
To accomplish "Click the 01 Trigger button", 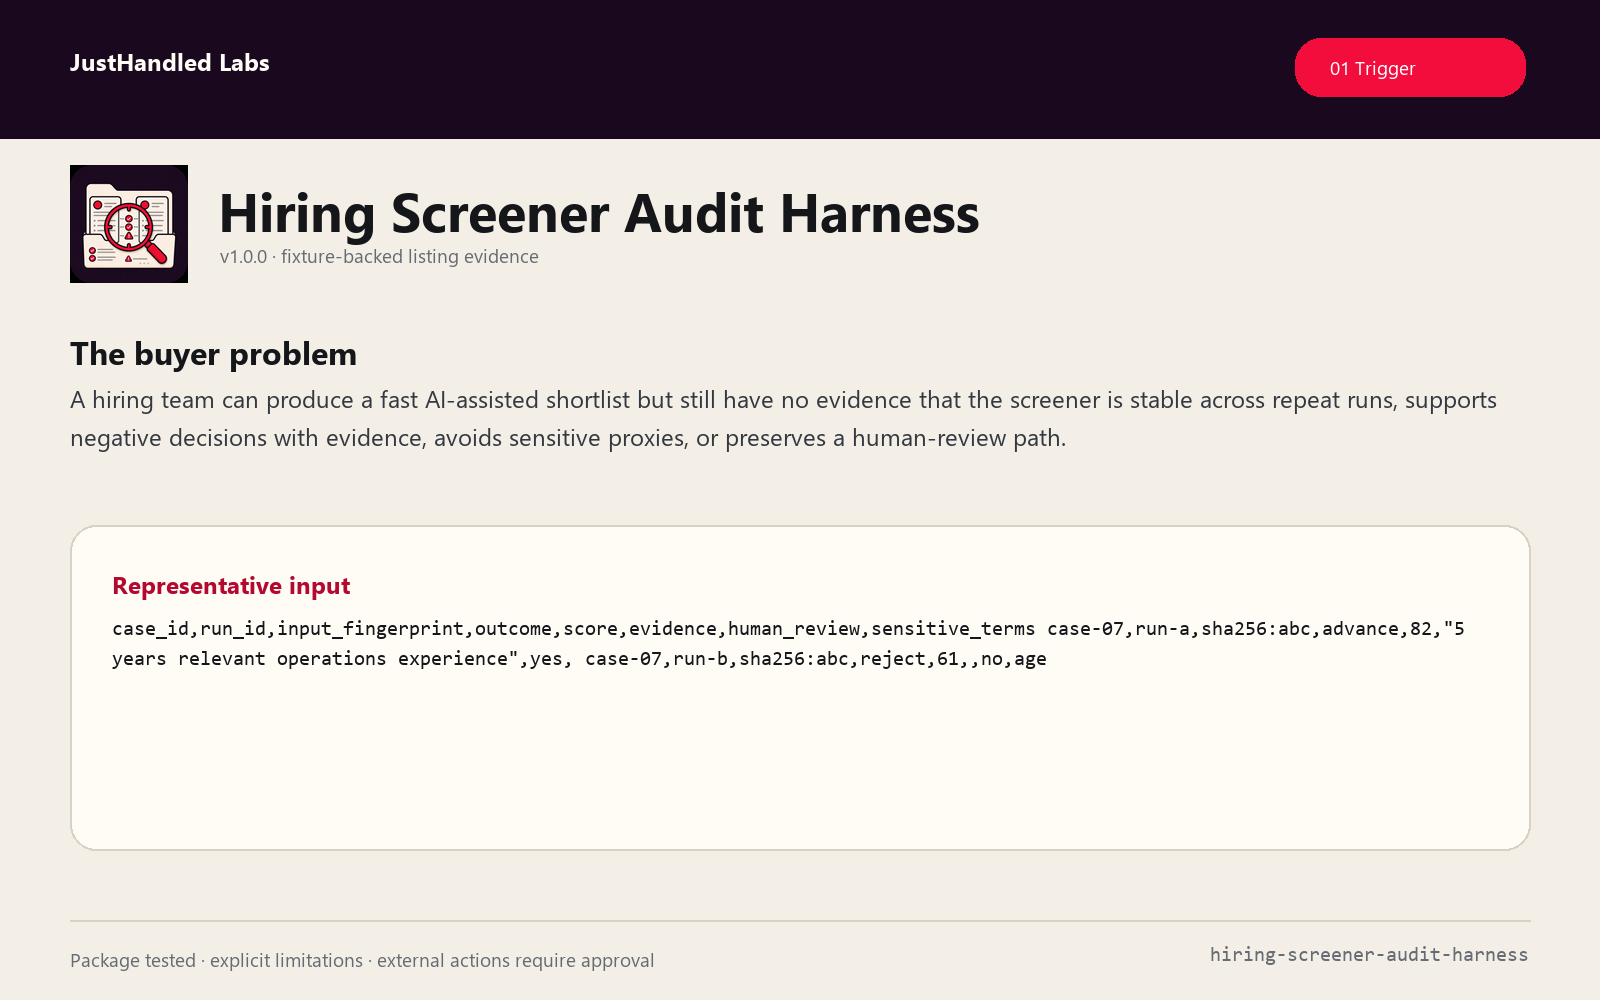I will pos(1410,68).
